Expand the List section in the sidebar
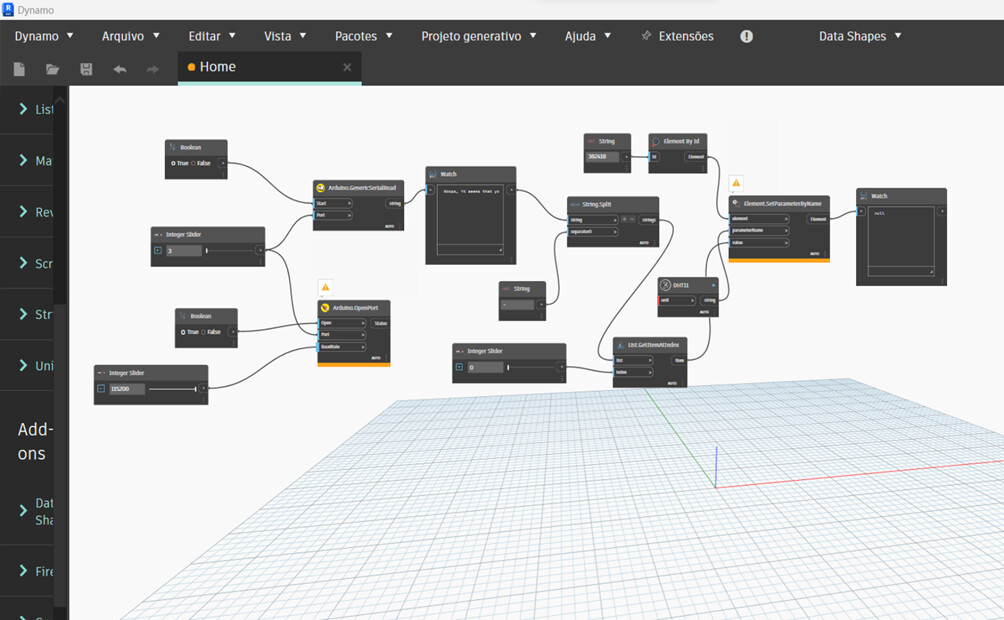The height and width of the screenshot is (620, 1004). pyautogui.click(x=30, y=109)
